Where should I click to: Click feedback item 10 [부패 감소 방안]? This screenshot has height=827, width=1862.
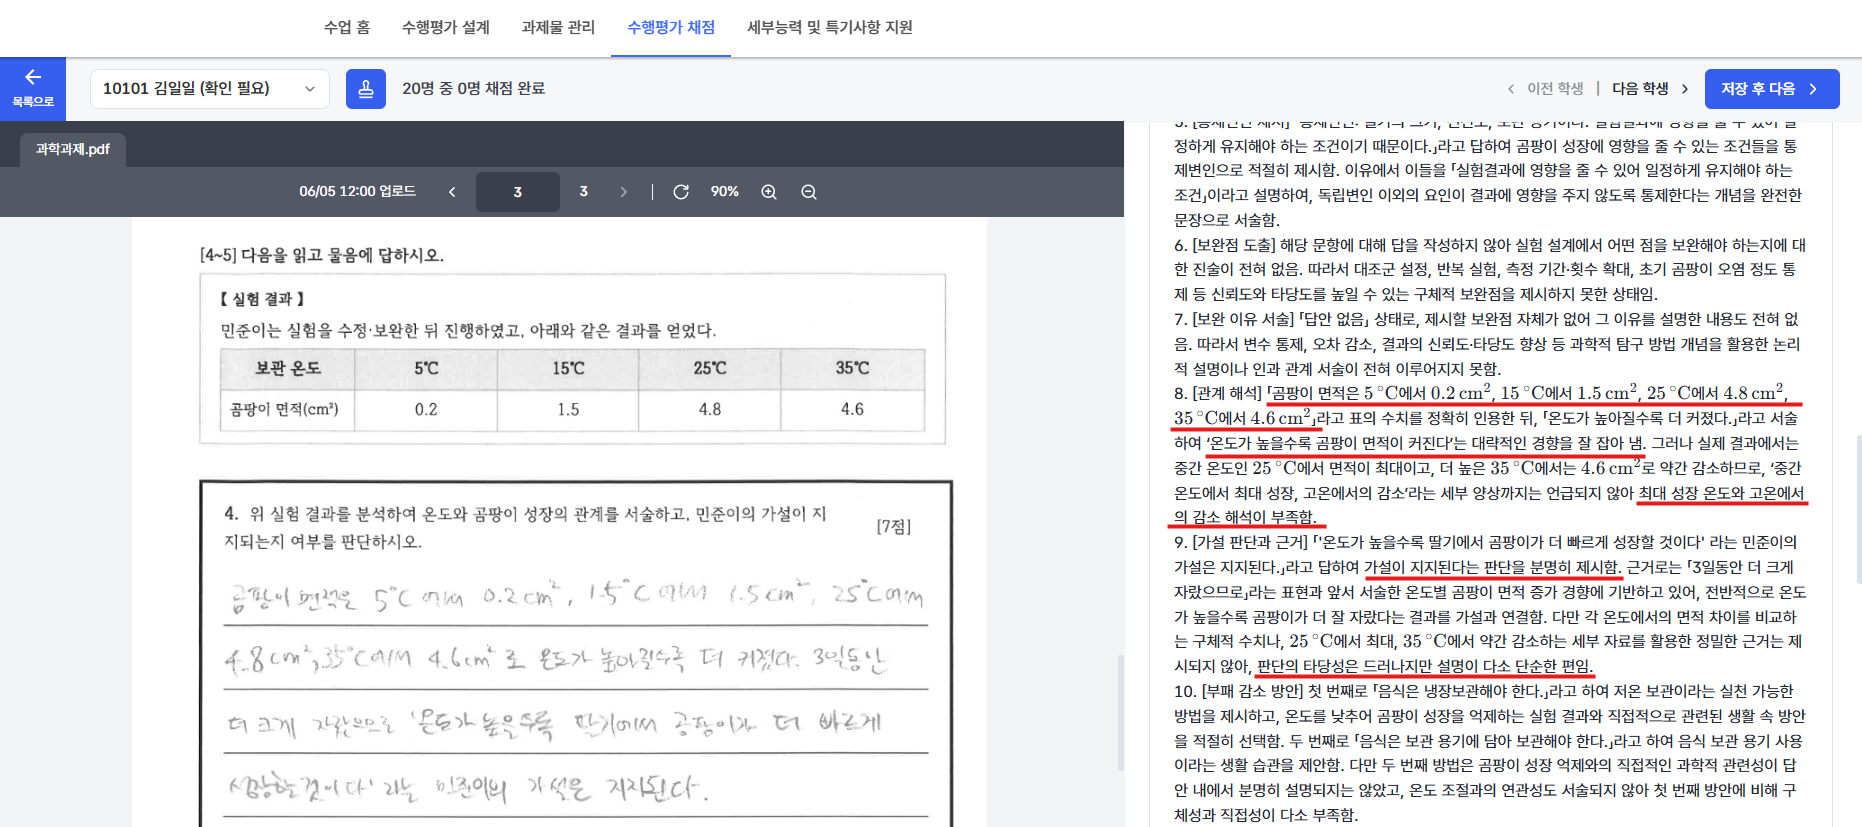pyautogui.click(x=1490, y=753)
